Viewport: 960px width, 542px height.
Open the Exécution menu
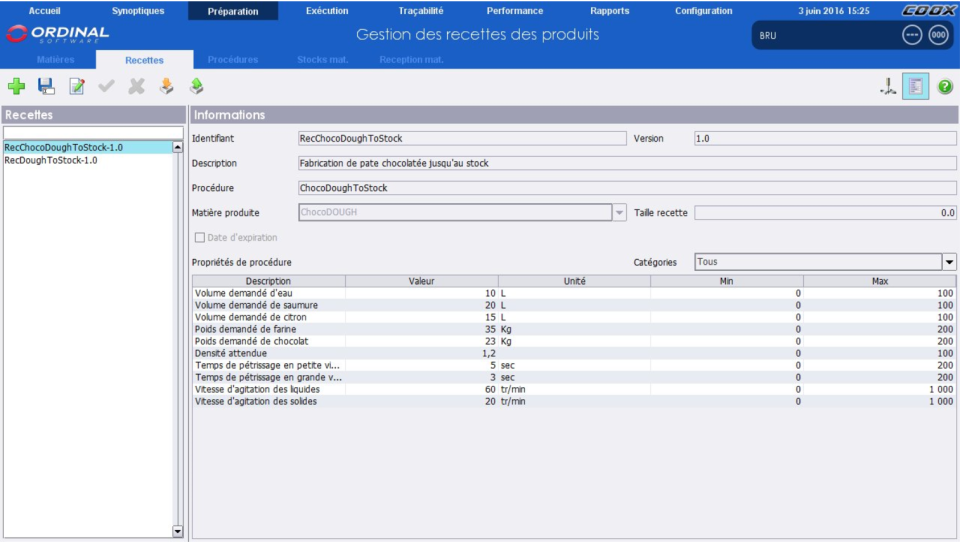pos(327,11)
